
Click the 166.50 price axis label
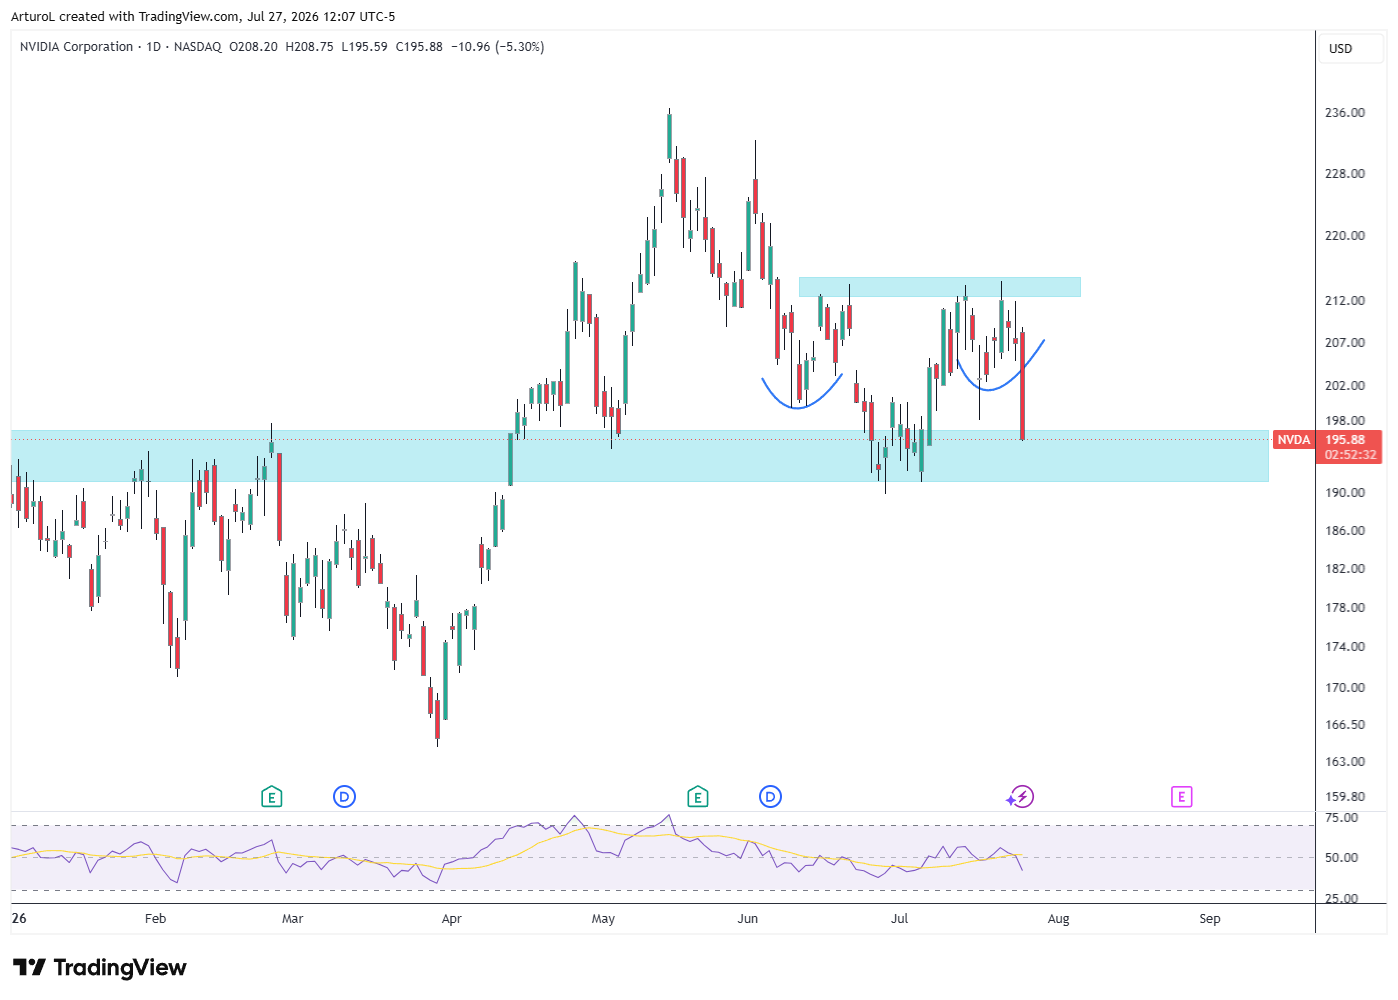(1345, 725)
